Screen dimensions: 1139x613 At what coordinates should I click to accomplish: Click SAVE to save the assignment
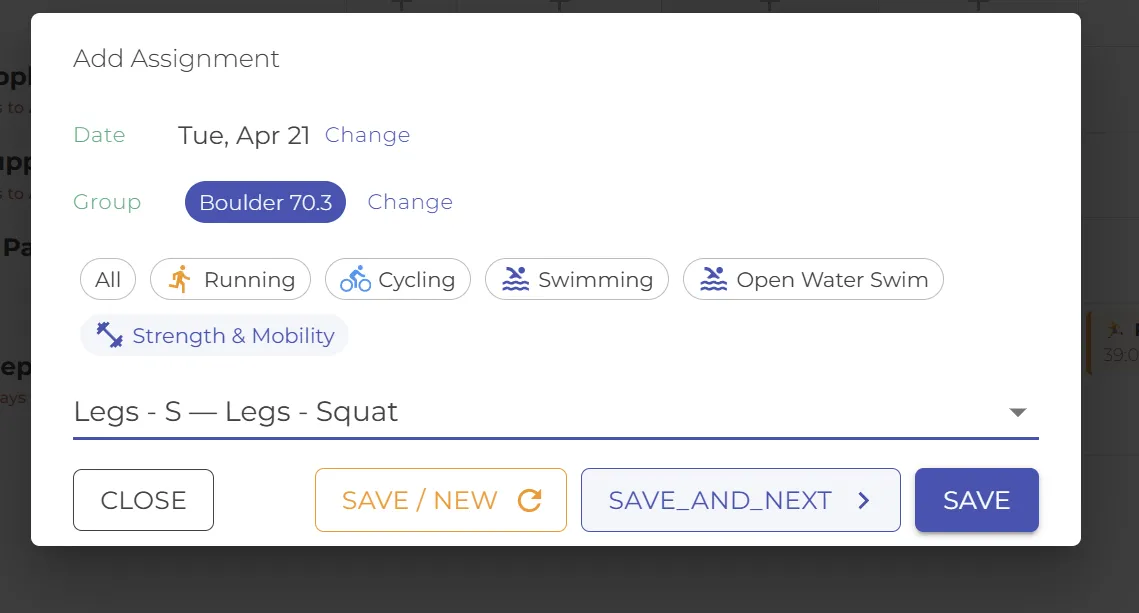(976, 500)
